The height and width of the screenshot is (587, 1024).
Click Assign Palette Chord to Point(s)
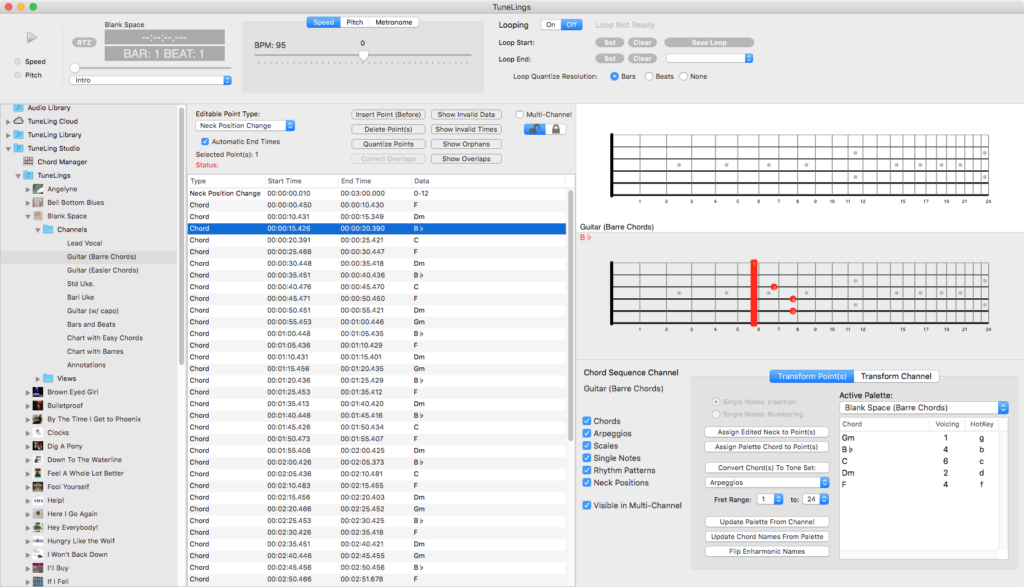tap(767, 447)
